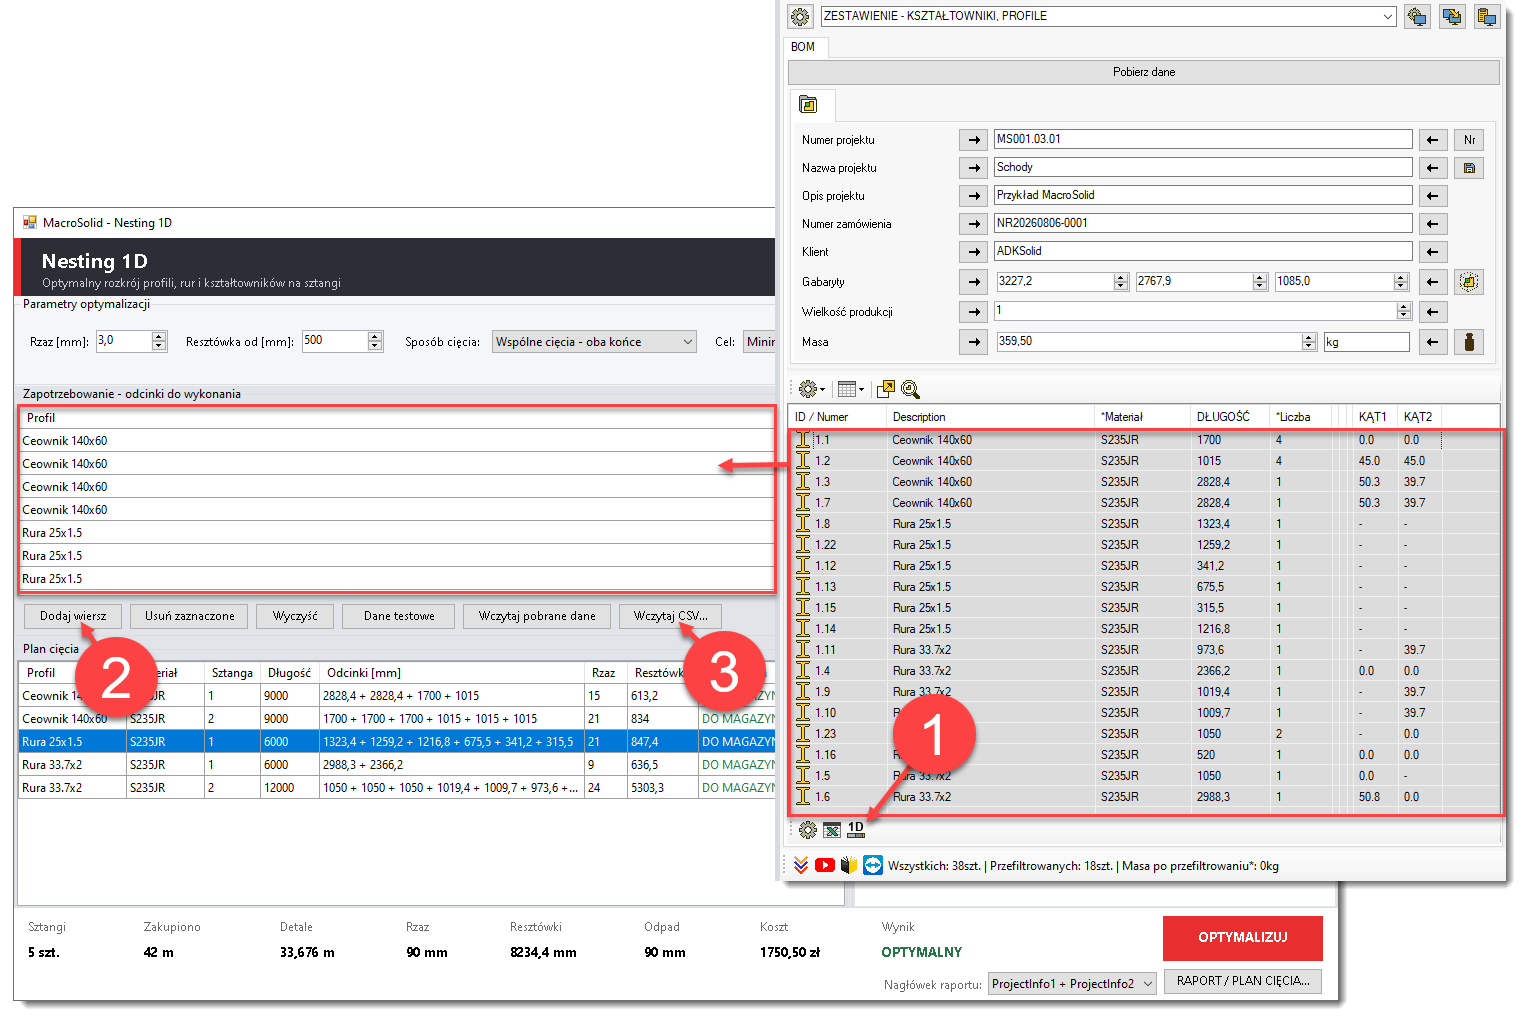Viewport: 1524px width, 1029px height.
Task: Click the TeamViewer icon in status bar
Action: click(x=873, y=865)
